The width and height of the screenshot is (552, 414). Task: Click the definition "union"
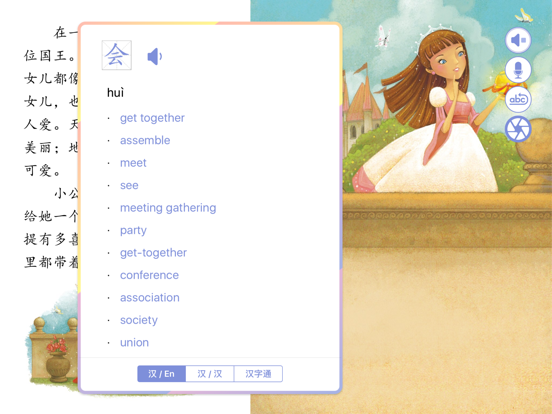pos(134,343)
